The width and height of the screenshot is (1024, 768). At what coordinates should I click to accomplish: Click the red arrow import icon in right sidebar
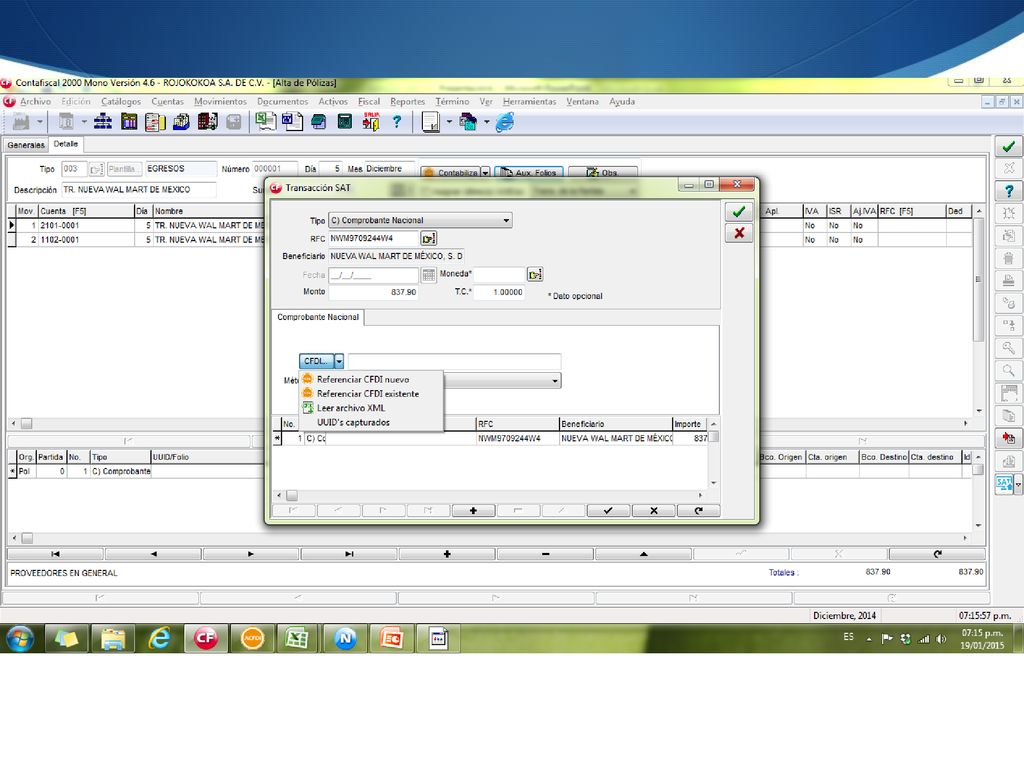(x=1009, y=438)
